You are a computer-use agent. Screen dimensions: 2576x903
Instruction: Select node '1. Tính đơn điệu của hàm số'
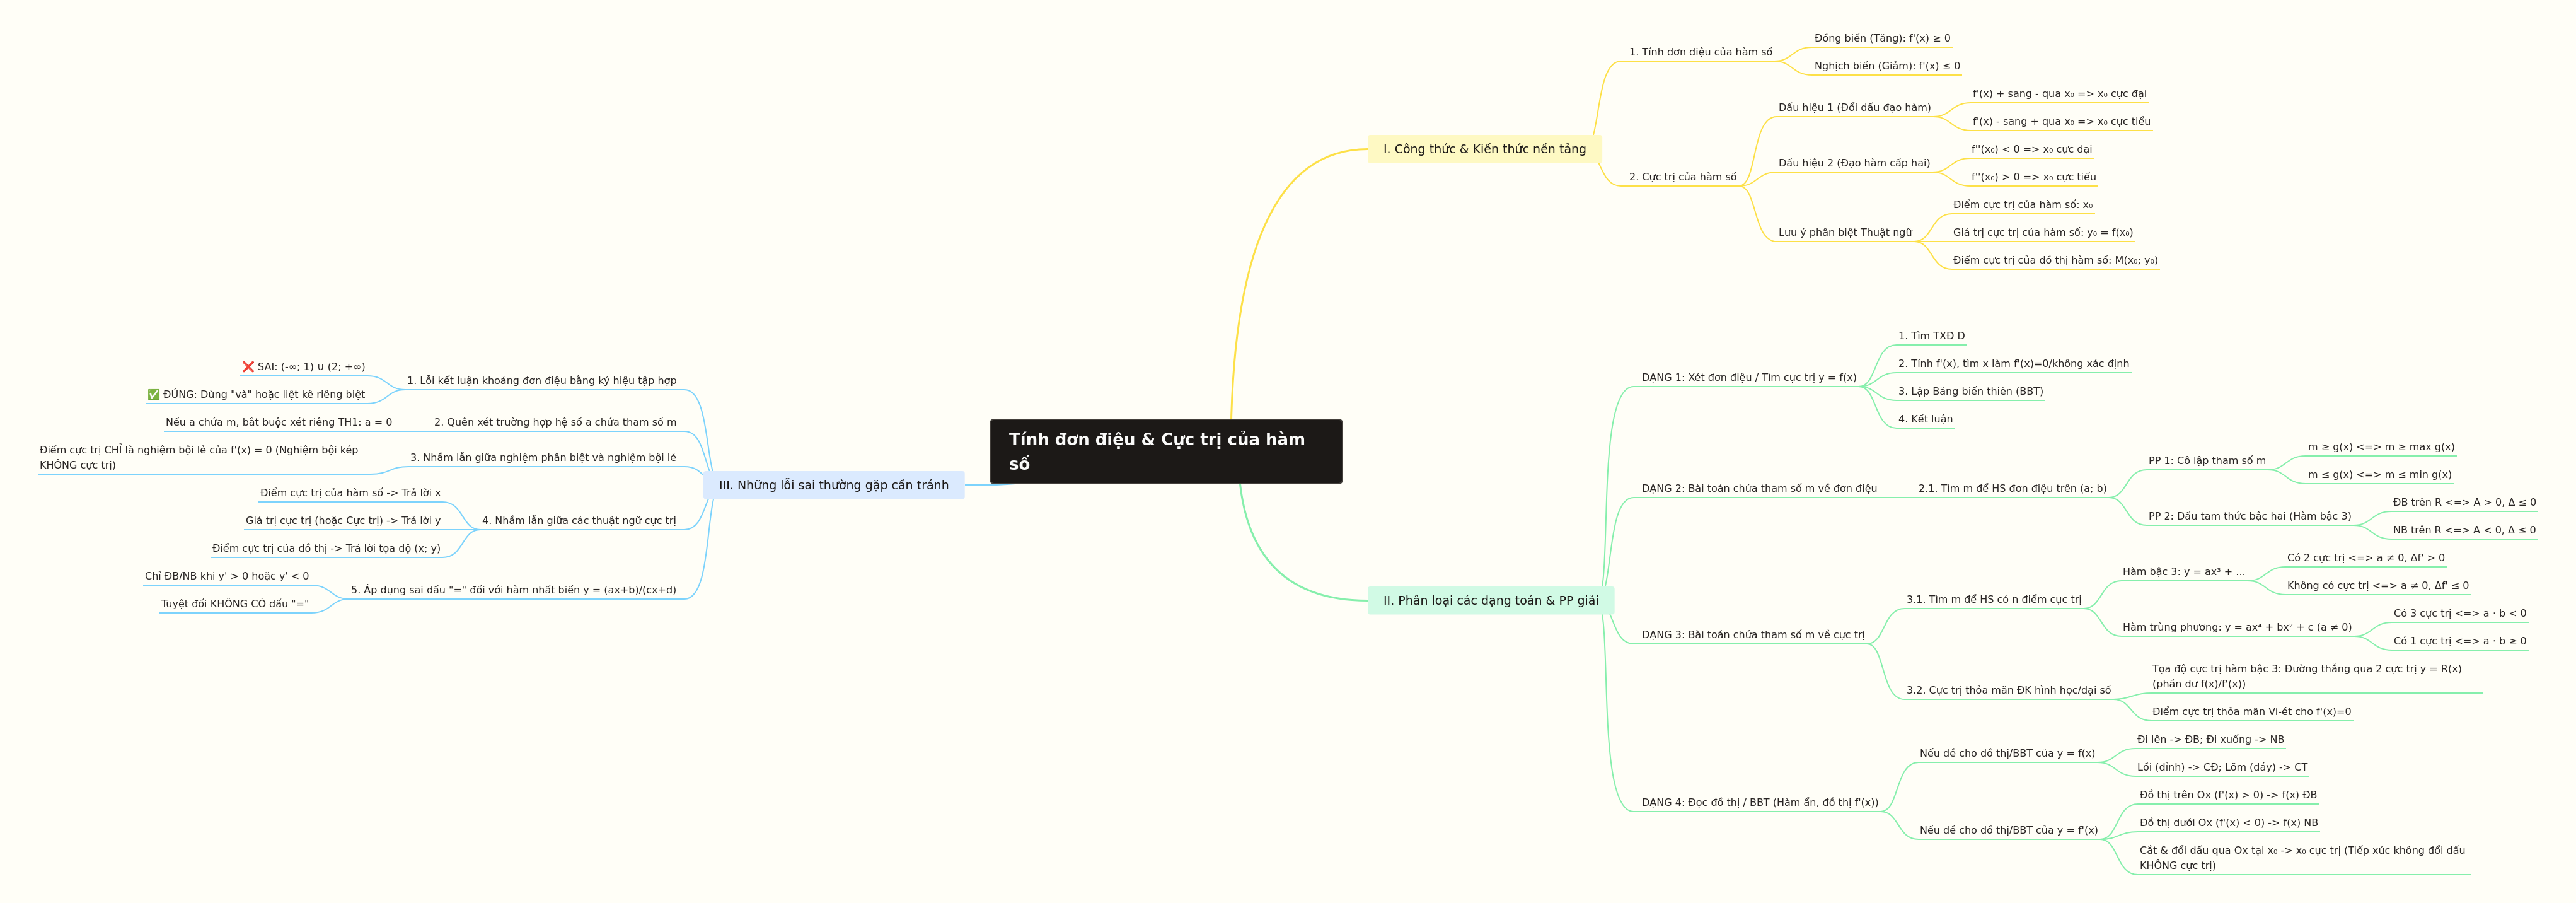pos(1700,52)
